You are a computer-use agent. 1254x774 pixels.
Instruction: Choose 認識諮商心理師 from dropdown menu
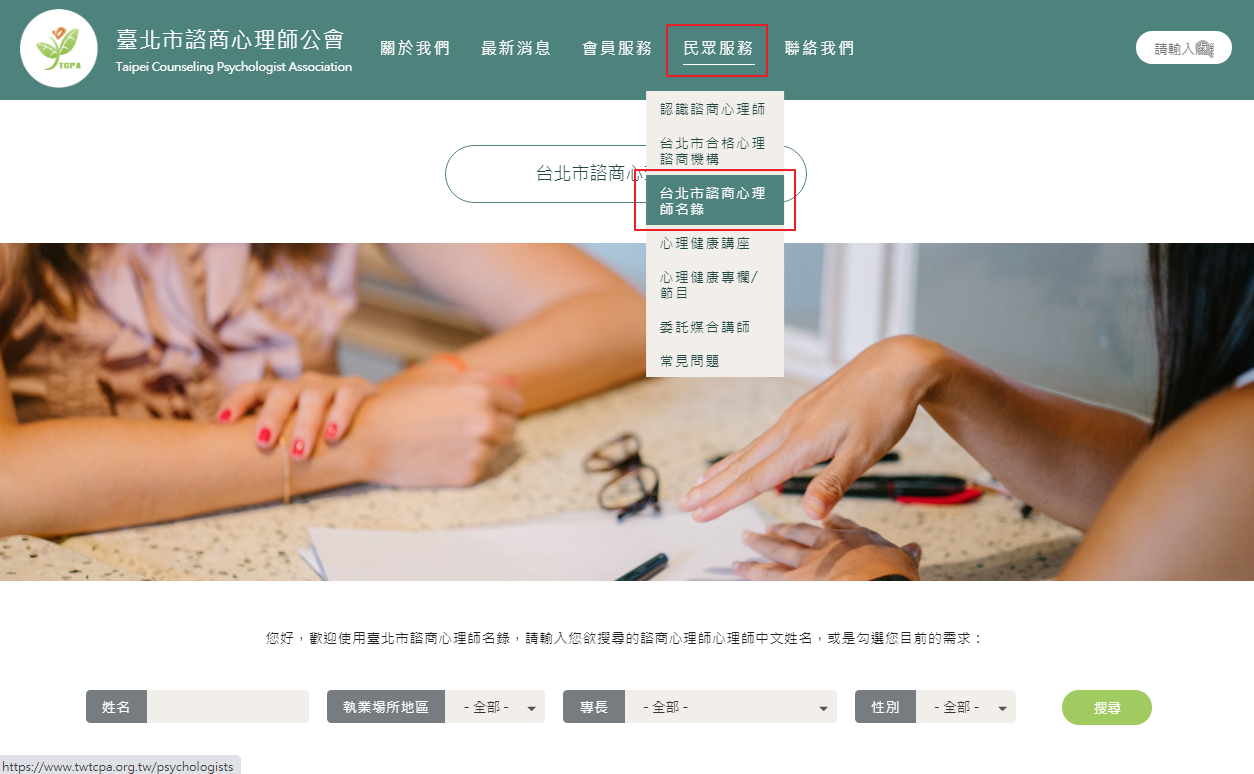tap(715, 109)
